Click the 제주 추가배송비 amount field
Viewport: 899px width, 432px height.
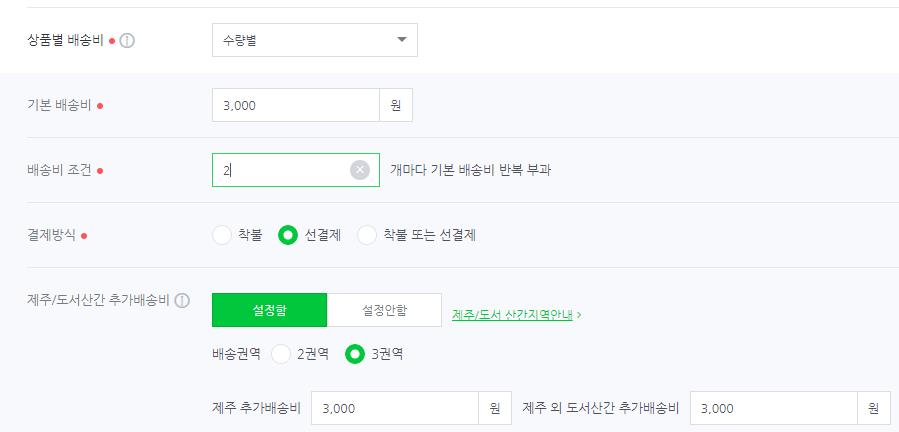click(395, 408)
